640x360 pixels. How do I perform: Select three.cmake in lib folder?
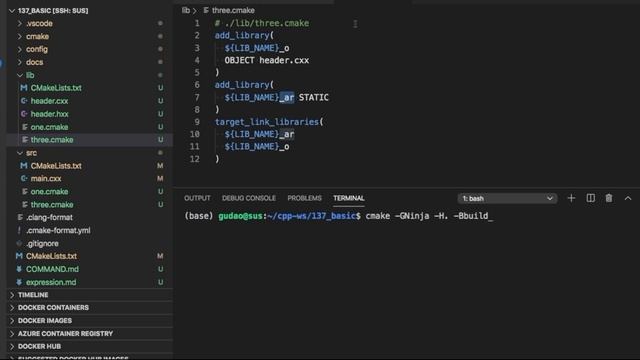[52, 140]
